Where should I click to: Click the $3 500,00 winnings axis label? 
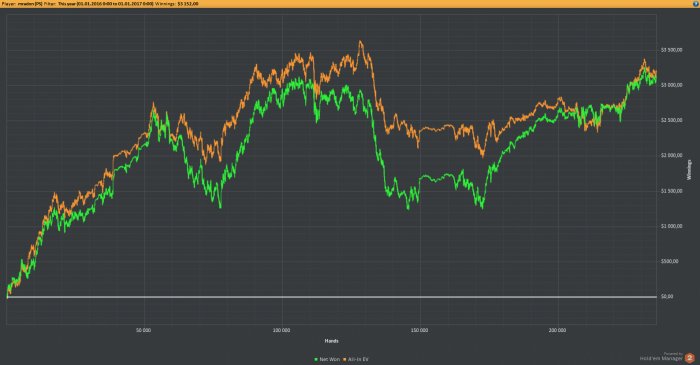(x=671, y=50)
